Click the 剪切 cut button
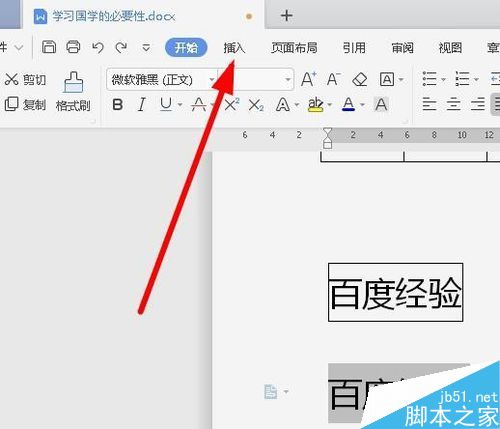 (25, 80)
